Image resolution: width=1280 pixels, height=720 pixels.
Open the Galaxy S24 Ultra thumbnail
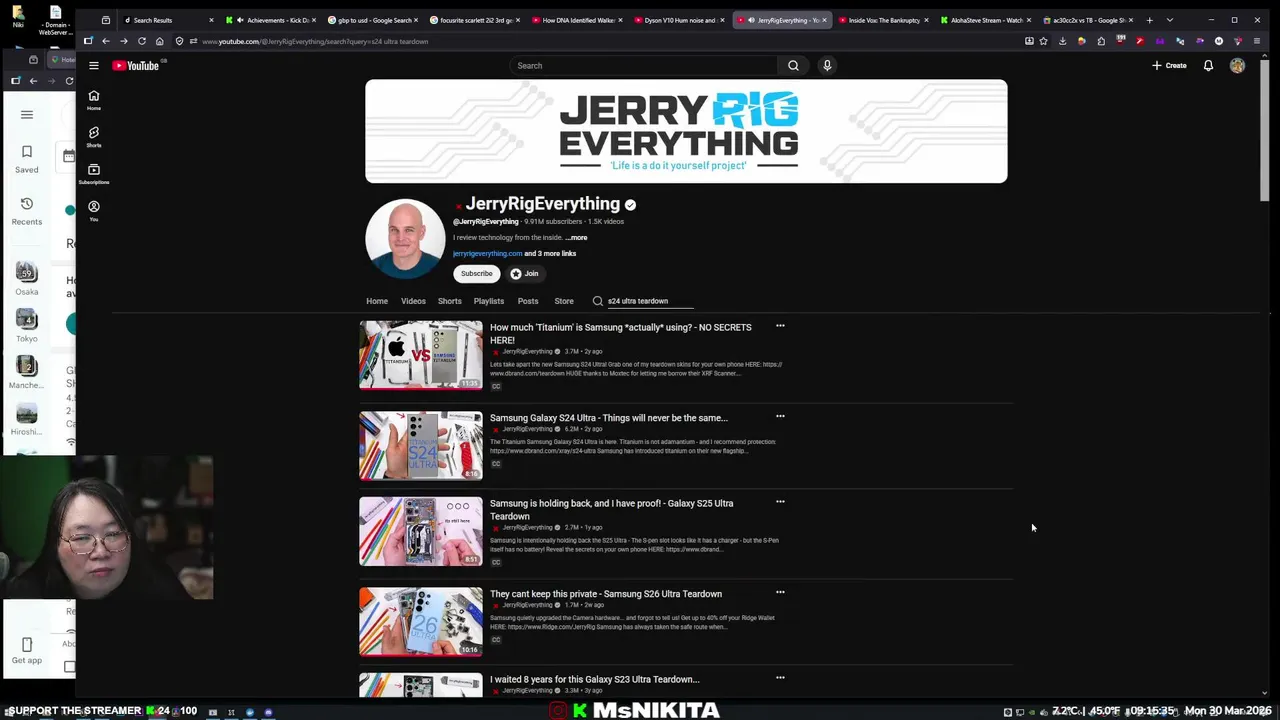[x=421, y=445]
